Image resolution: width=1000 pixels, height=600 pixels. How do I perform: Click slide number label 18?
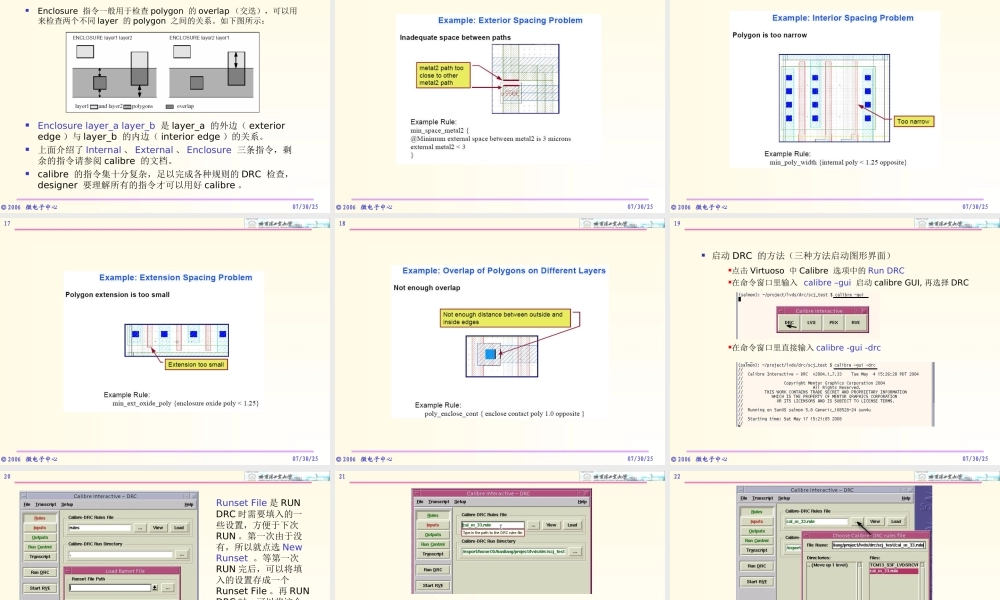pos(342,224)
